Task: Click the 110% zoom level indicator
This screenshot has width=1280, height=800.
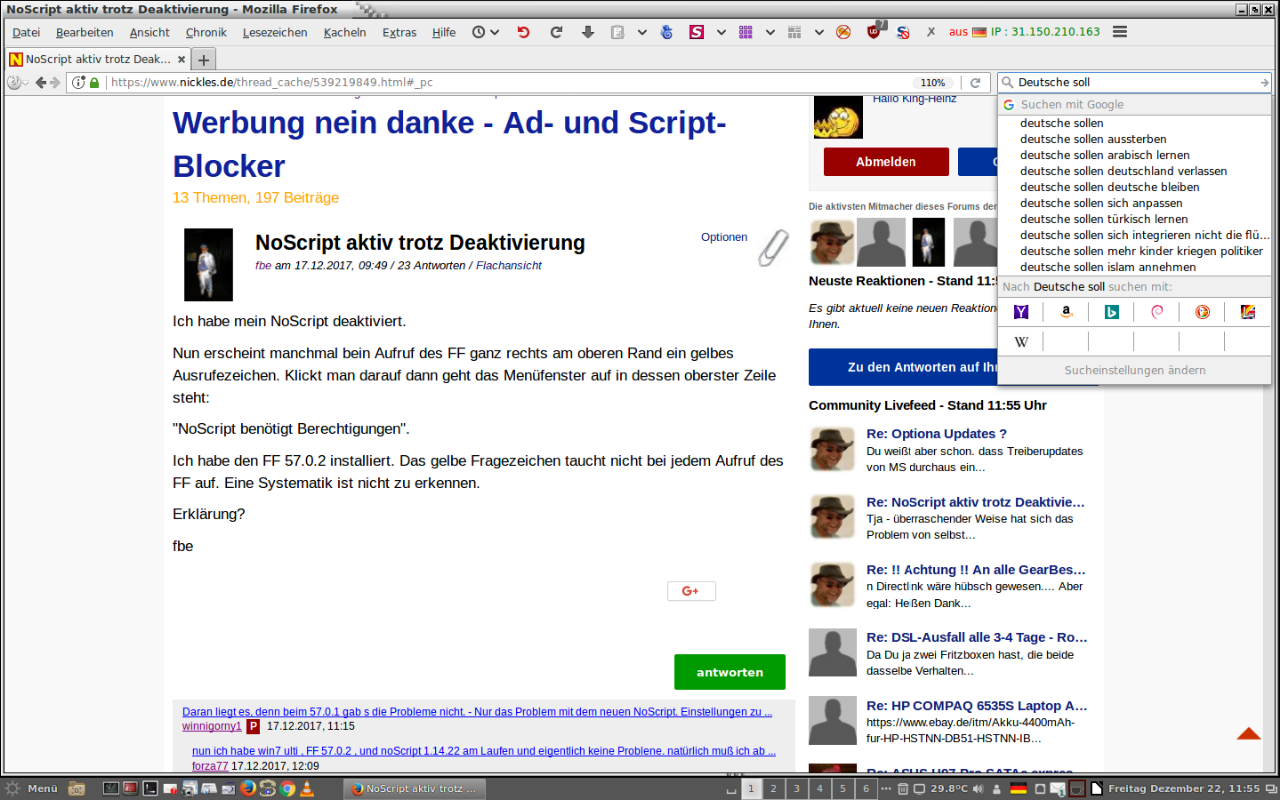Action: click(933, 83)
